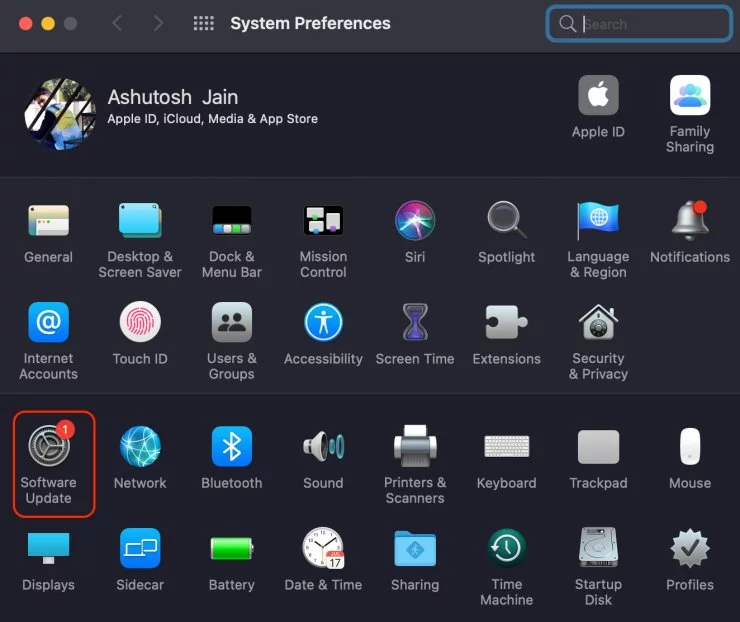Open Dock & Menu Bar settings
The height and width of the screenshot is (622, 740).
(x=231, y=221)
